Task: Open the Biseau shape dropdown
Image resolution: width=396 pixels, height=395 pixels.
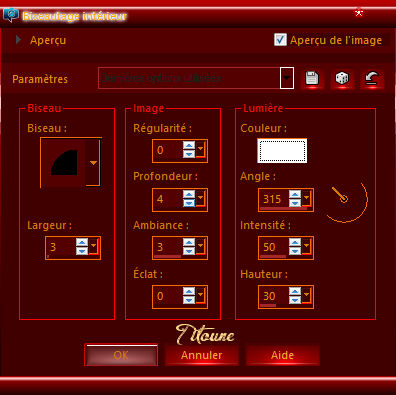Action: (x=93, y=163)
